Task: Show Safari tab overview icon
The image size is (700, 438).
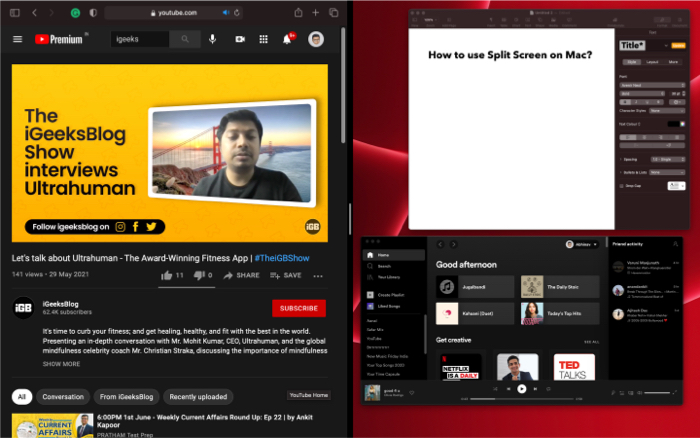Action: pos(333,13)
